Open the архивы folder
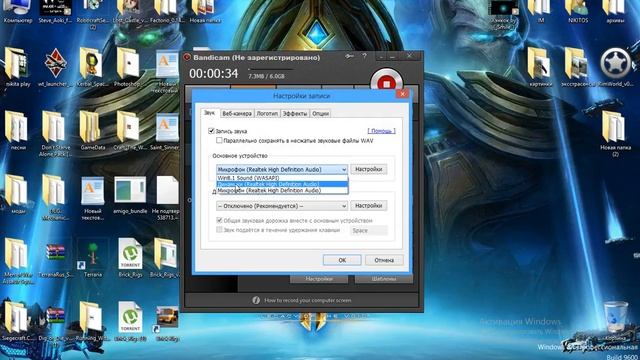640x360 pixels. point(615,11)
